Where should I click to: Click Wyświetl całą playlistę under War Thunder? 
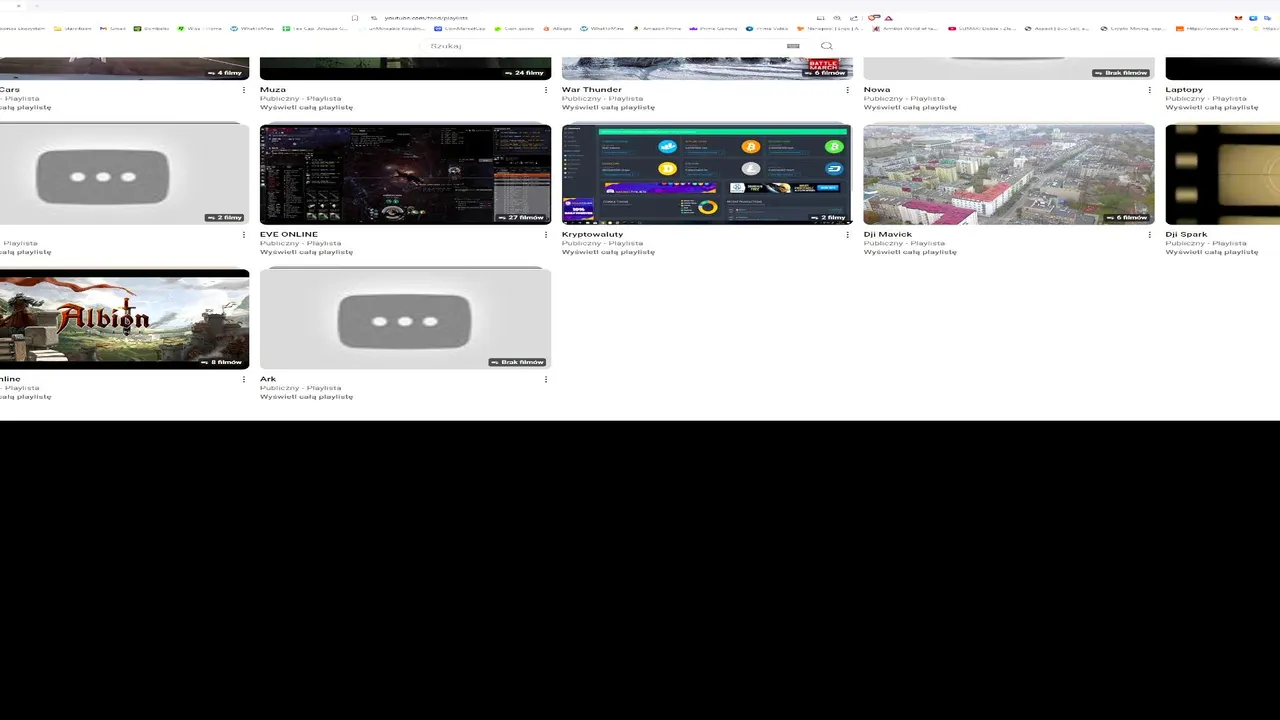(608, 107)
